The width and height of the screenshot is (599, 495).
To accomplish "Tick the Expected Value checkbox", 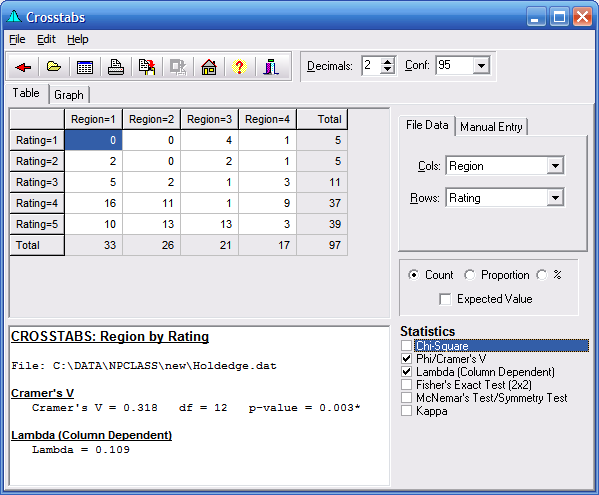I will click(445, 299).
